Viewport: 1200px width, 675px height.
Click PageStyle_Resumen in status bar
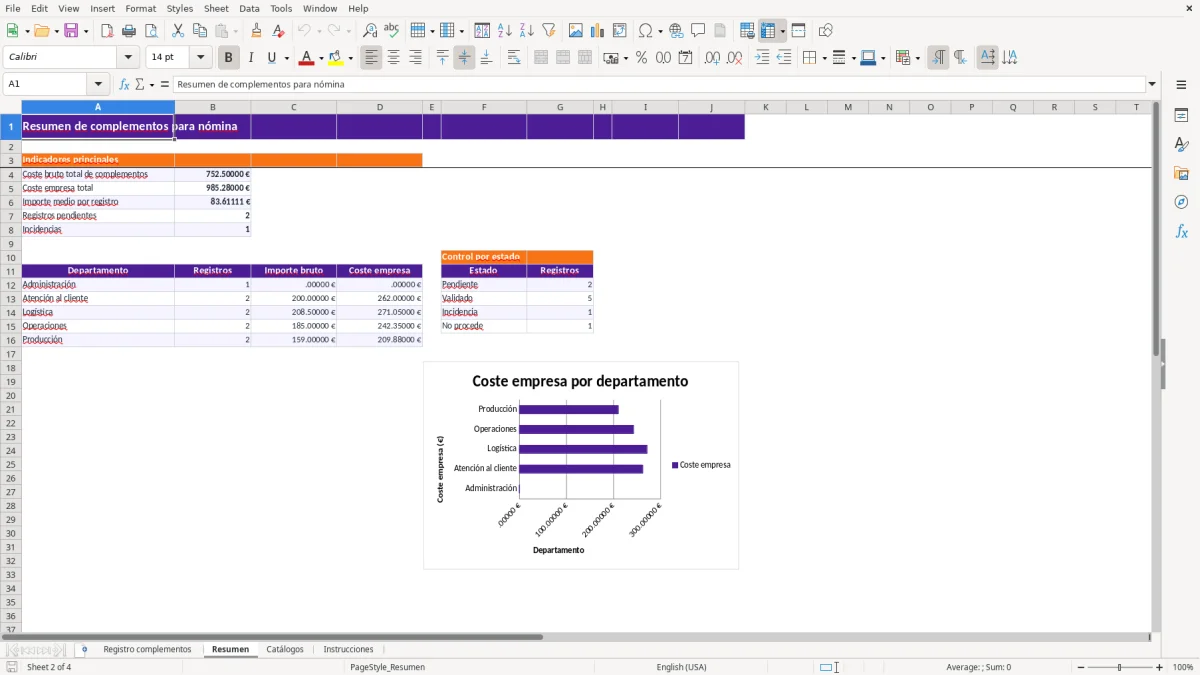click(x=387, y=667)
